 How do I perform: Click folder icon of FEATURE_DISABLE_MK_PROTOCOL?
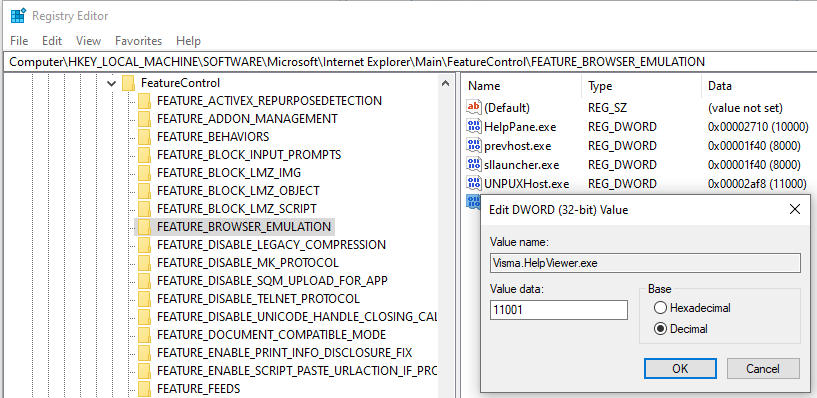click(144, 263)
